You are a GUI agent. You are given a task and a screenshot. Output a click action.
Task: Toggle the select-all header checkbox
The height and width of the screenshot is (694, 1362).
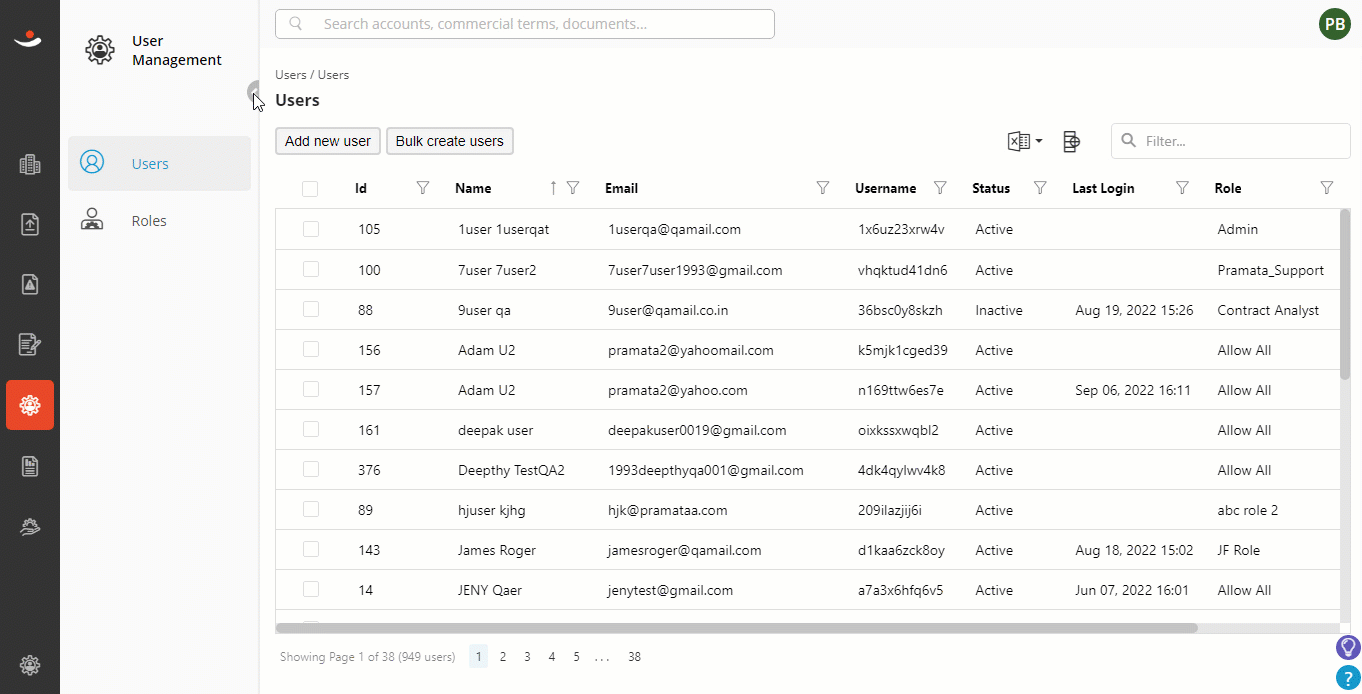click(310, 188)
